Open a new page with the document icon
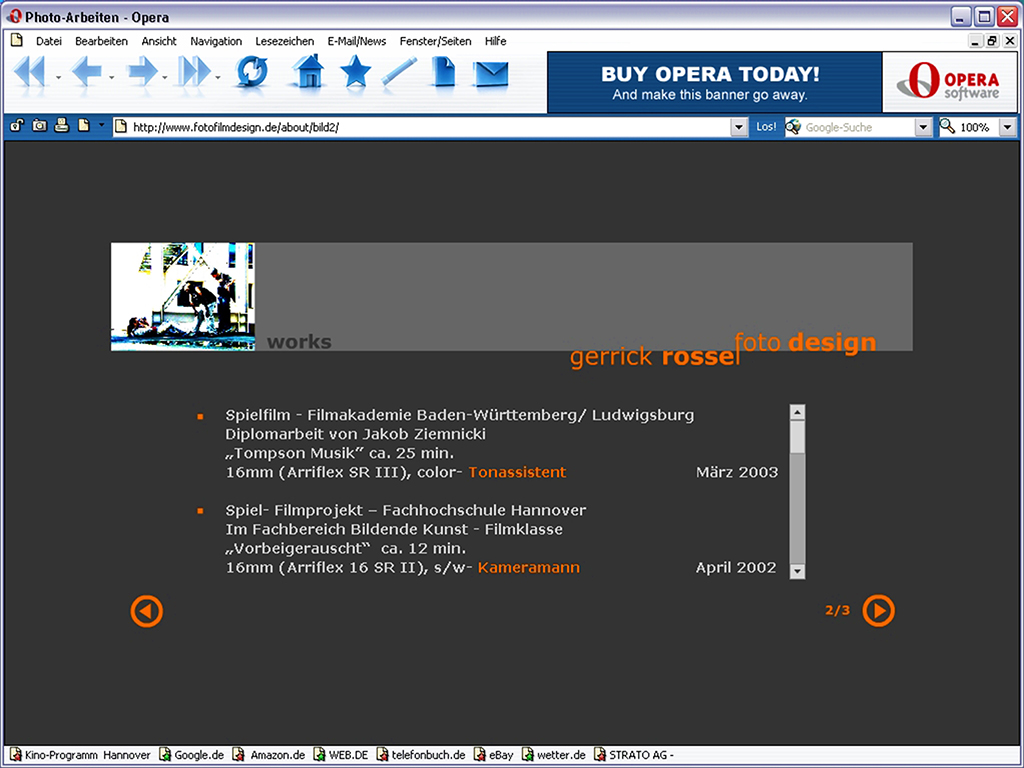Viewport: 1024px width, 768px height. [443, 71]
